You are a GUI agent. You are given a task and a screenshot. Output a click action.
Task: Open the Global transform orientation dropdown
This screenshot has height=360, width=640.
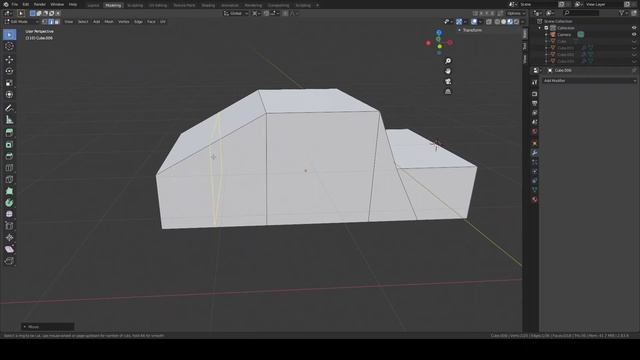click(236, 13)
